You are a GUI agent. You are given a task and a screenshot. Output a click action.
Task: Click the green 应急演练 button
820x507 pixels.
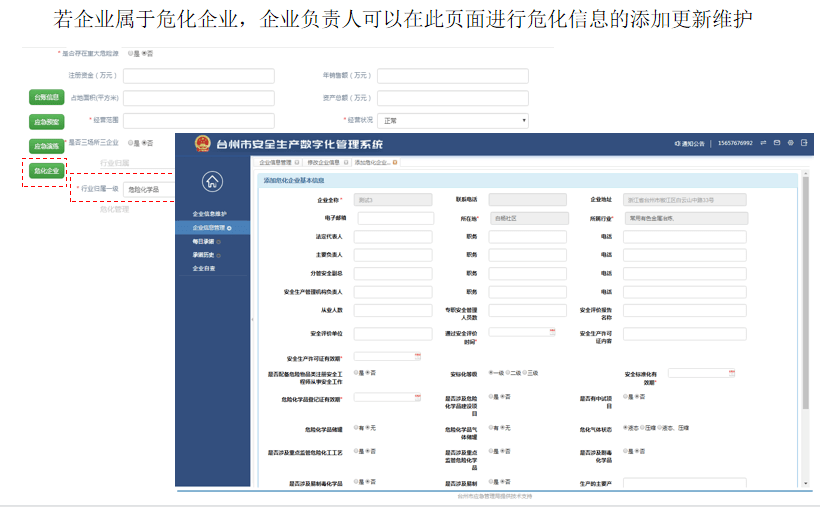point(47,146)
